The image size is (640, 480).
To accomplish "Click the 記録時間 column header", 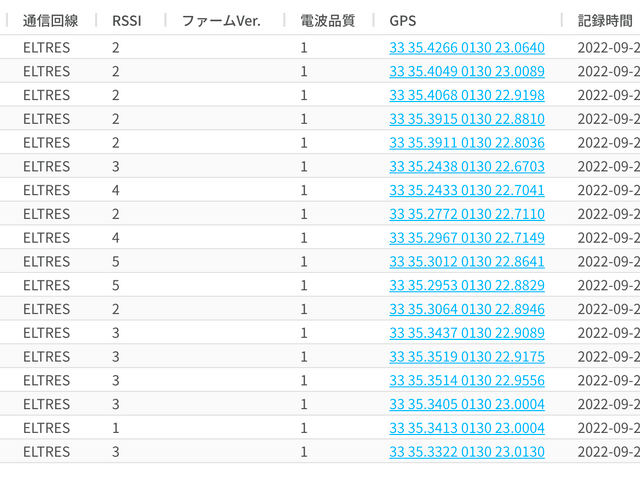I will coord(604,20).
